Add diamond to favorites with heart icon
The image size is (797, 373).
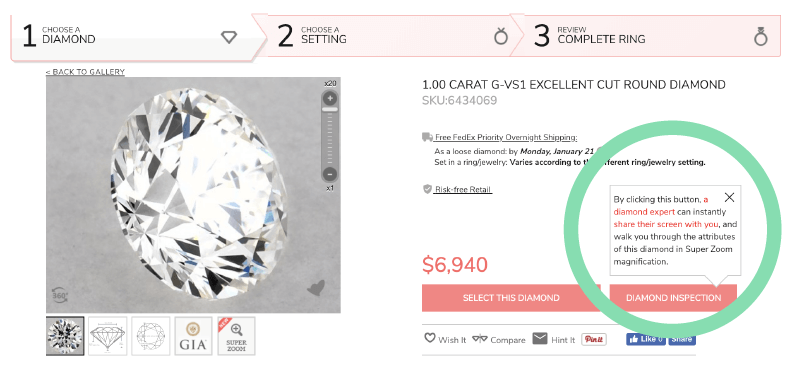[x=316, y=289]
